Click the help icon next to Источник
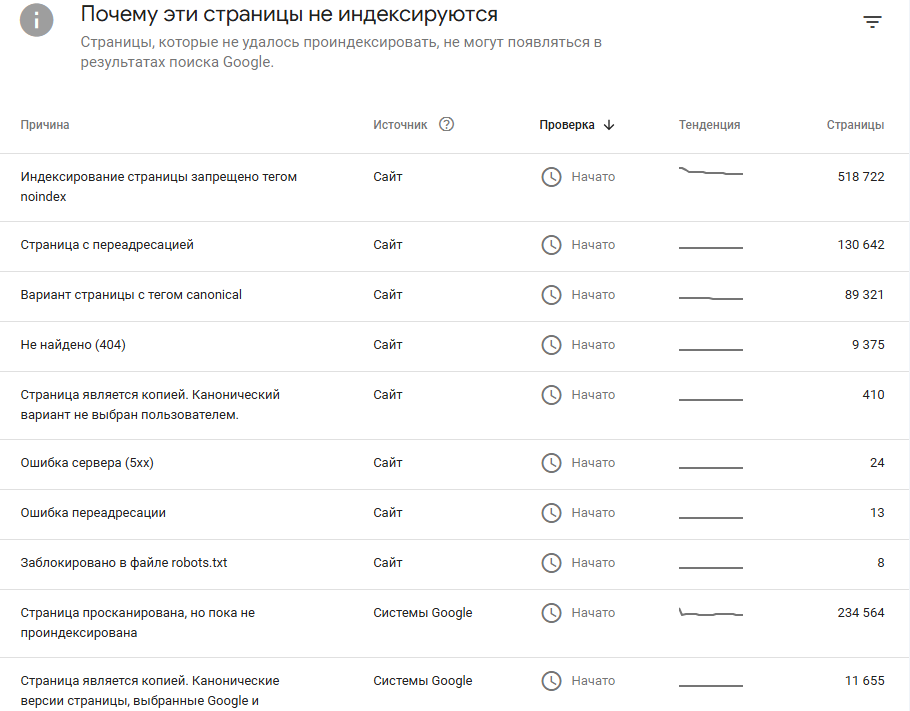Image resolution: width=910 pixels, height=711 pixels. pos(446,125)
